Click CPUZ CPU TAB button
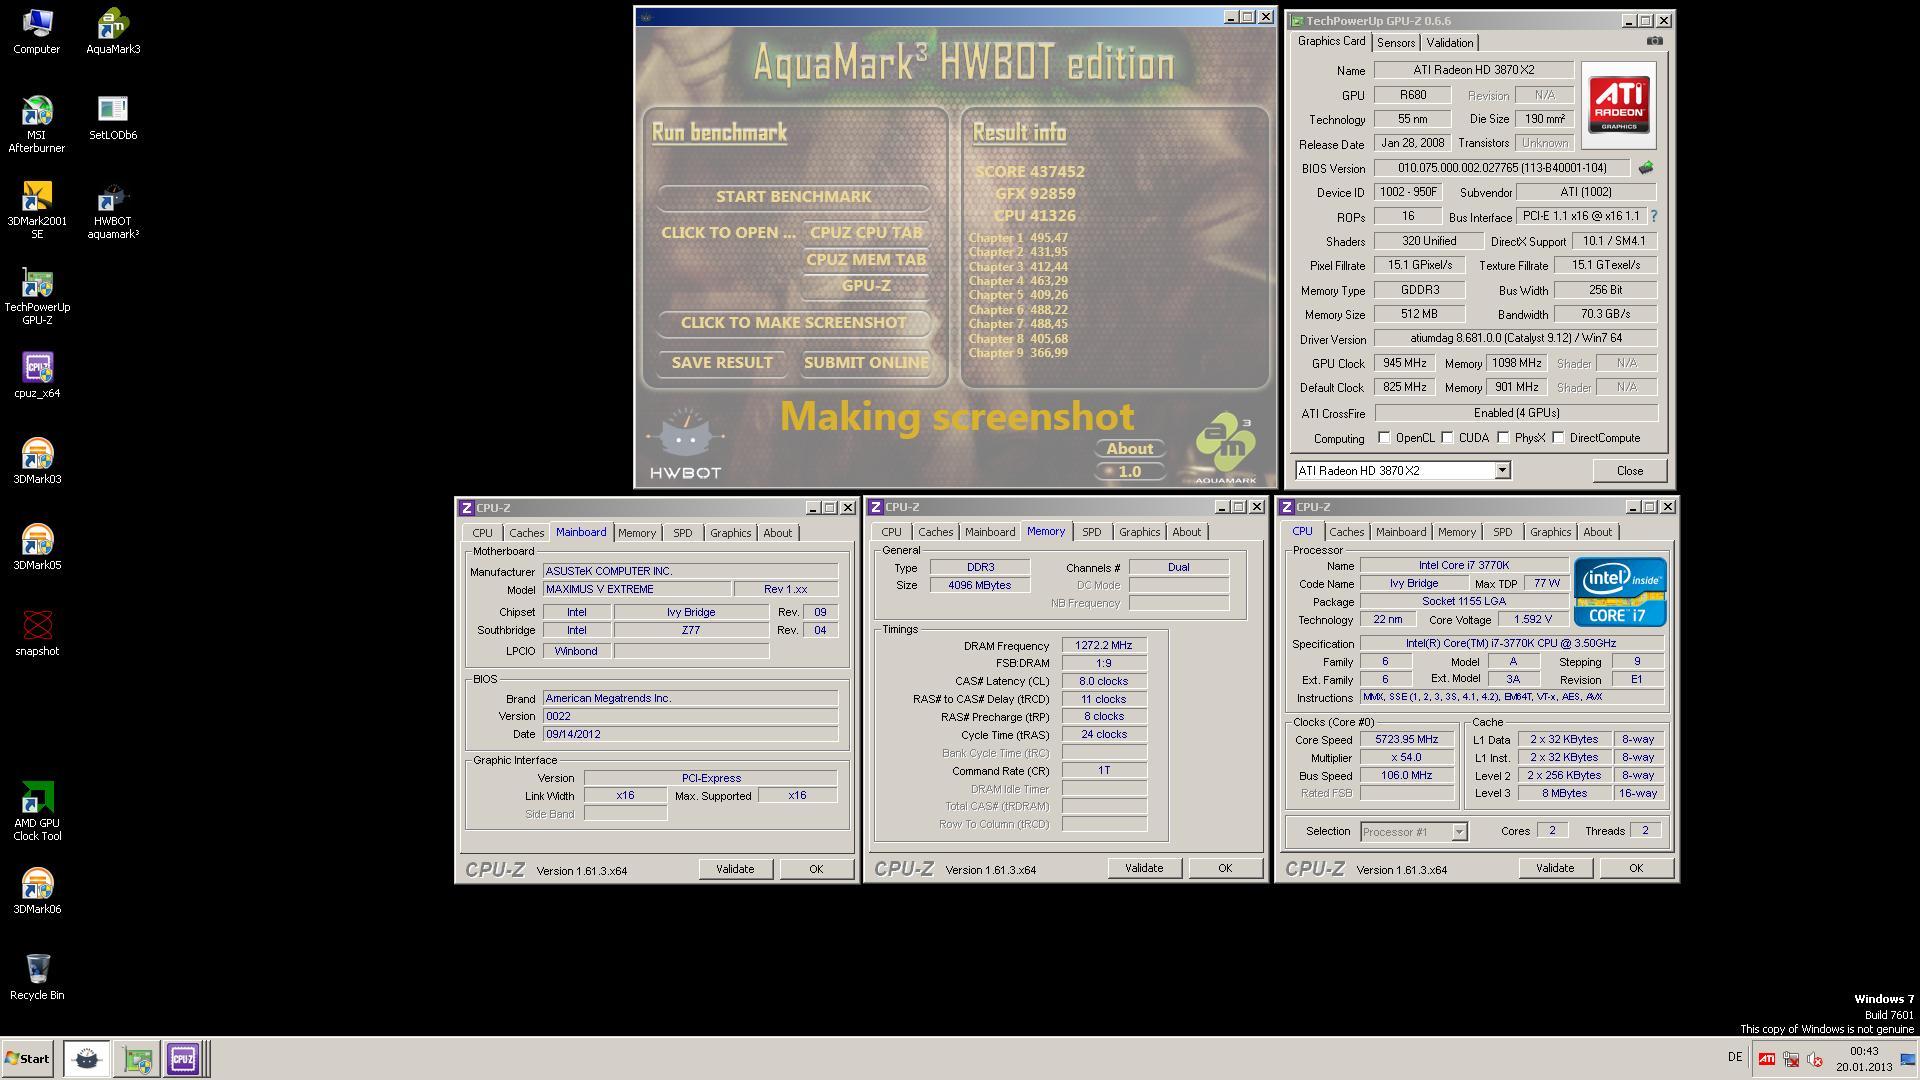The image size is (1920, 1080). pos(866,233)
